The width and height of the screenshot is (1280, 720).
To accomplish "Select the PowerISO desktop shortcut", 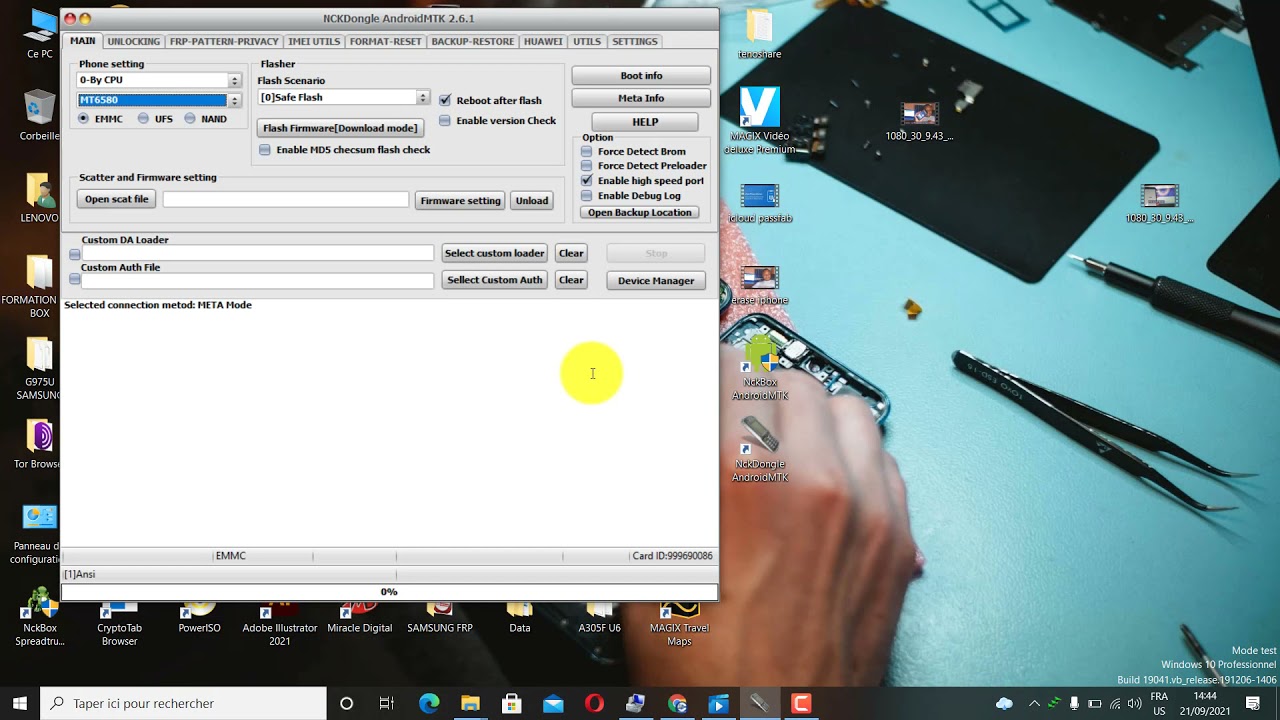I will tap(200, 616).
